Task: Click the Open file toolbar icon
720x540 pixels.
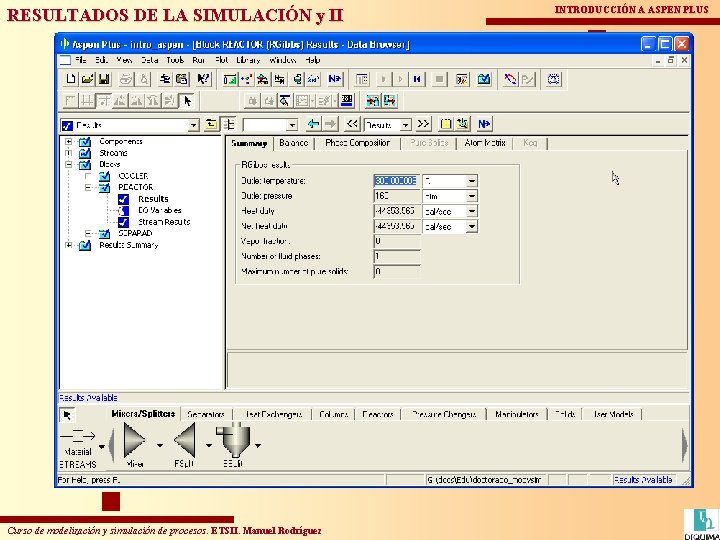Action: 87,79
